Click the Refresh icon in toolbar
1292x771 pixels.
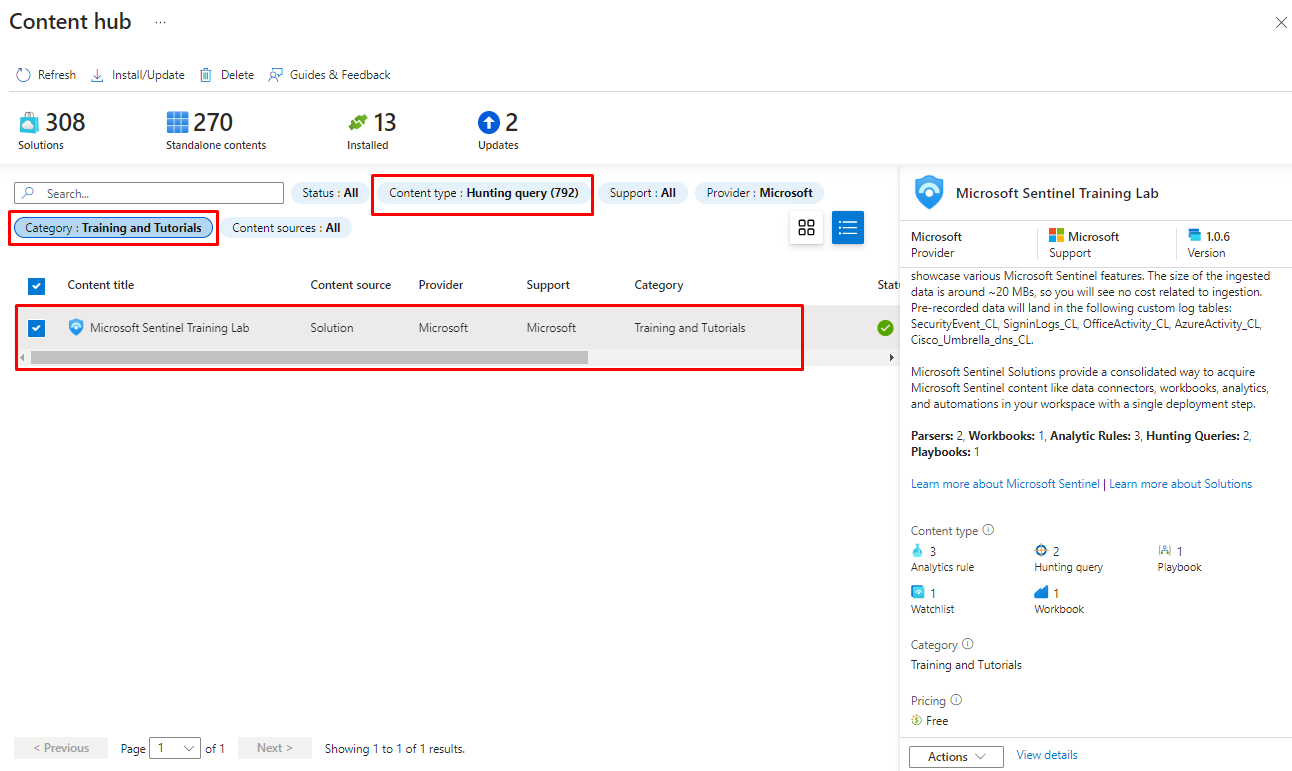(24, 75)
